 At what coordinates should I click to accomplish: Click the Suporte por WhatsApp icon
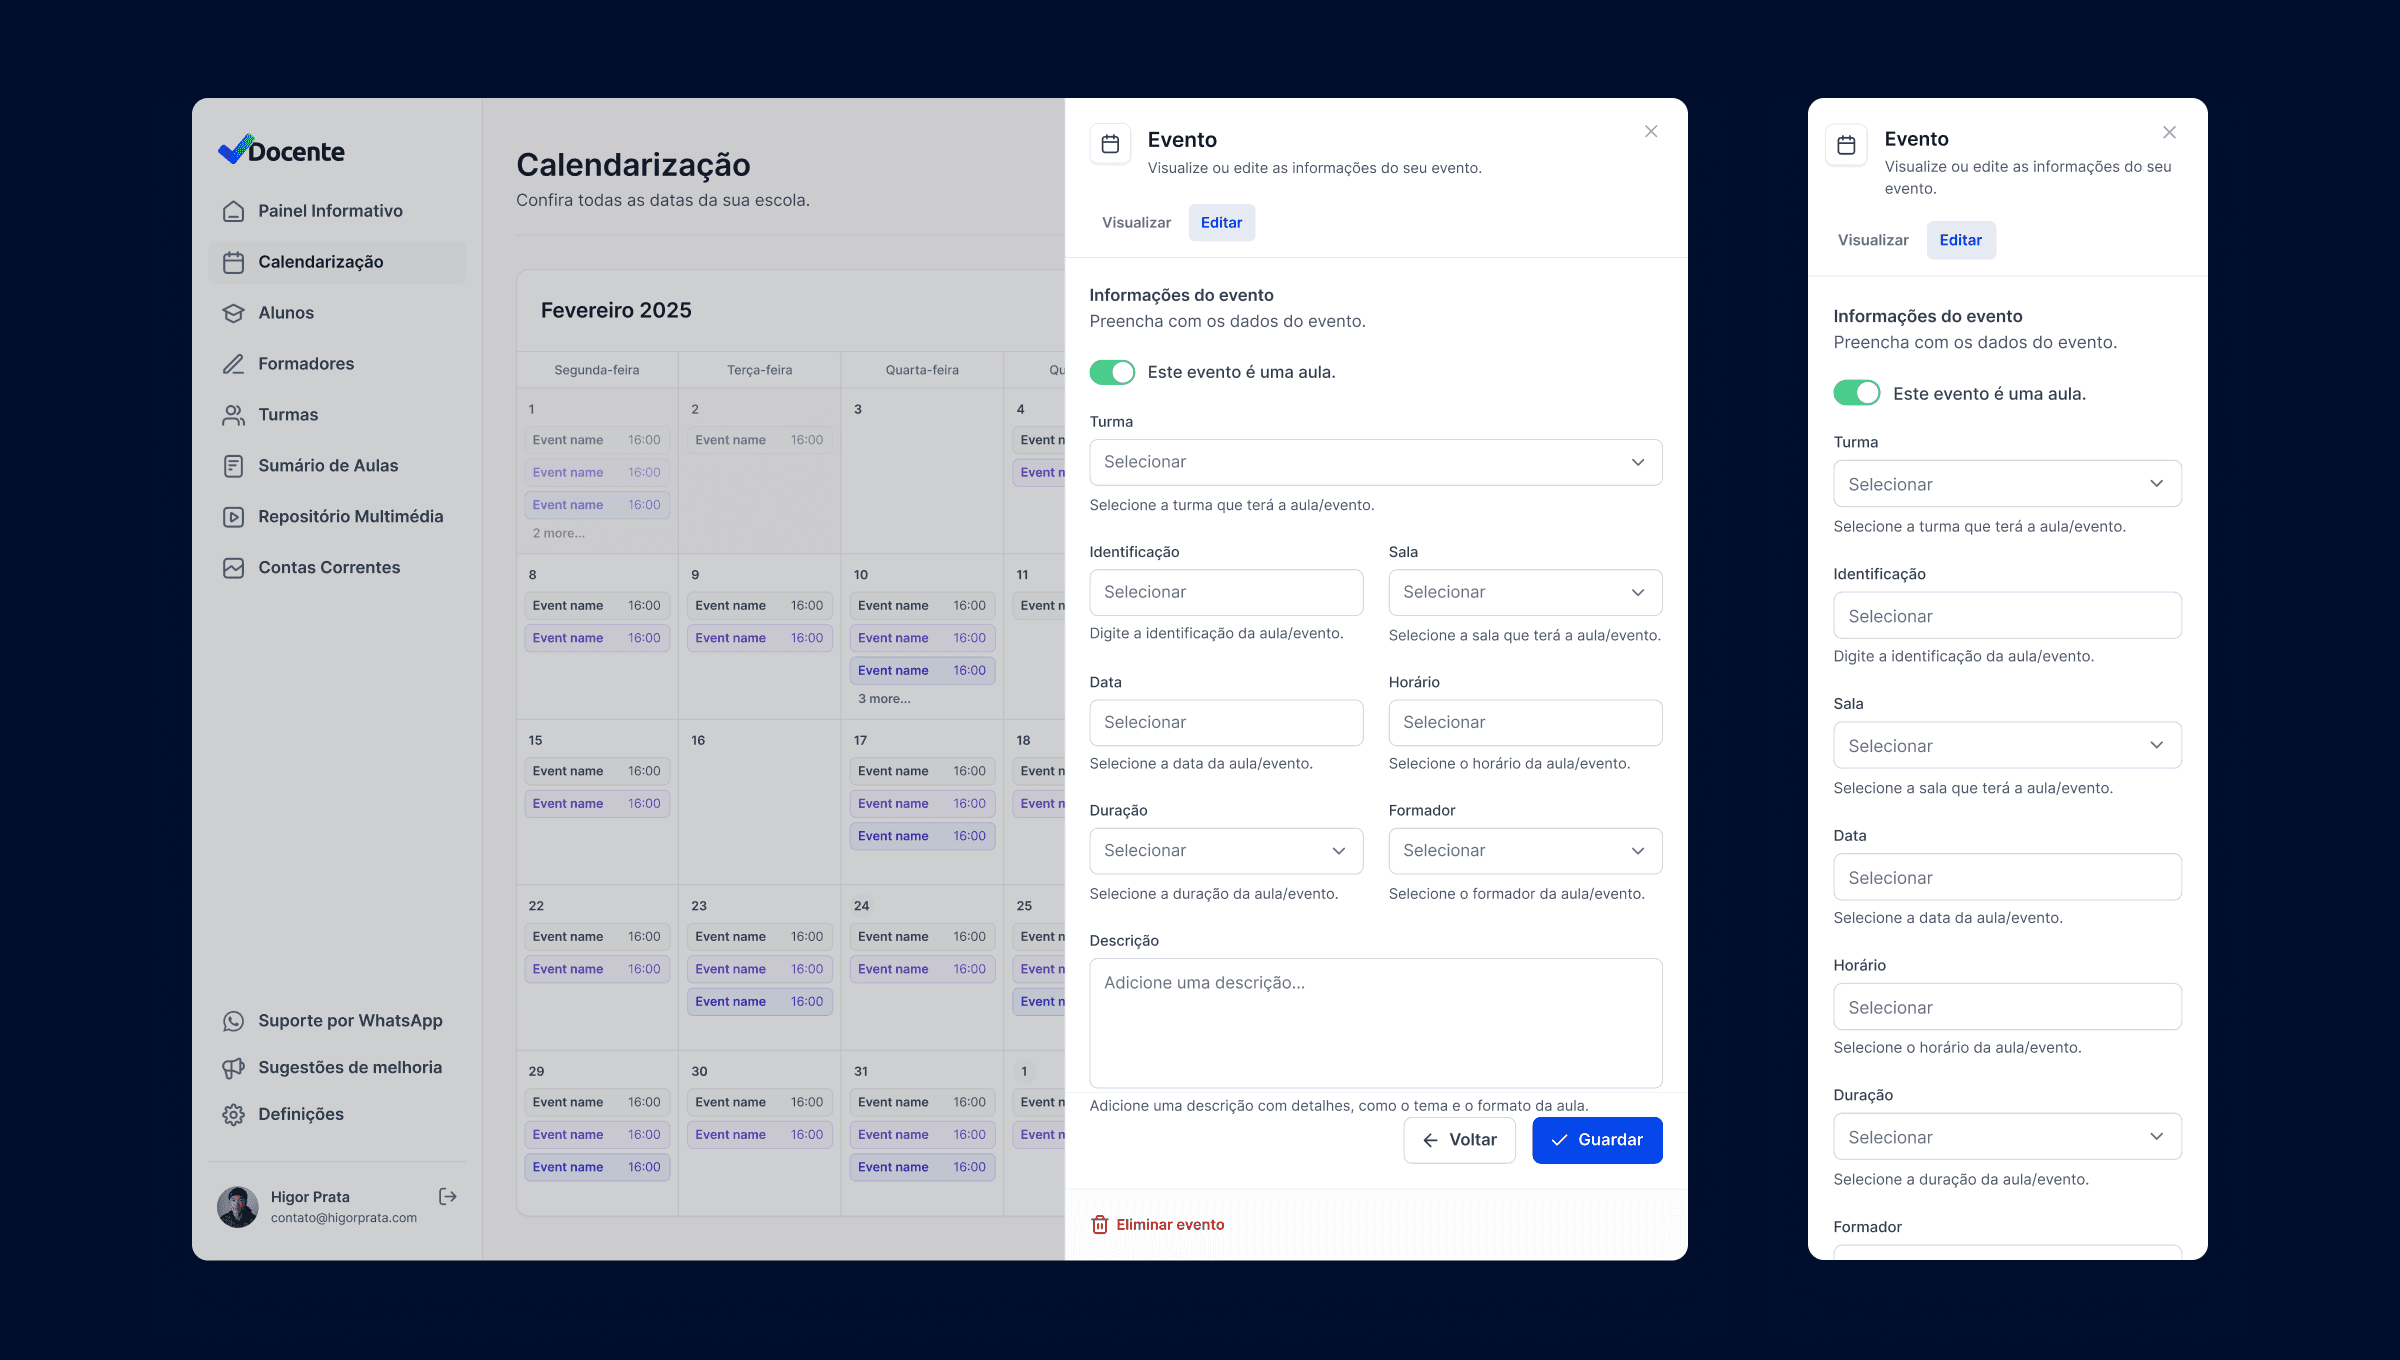[x=233, y=1021]
